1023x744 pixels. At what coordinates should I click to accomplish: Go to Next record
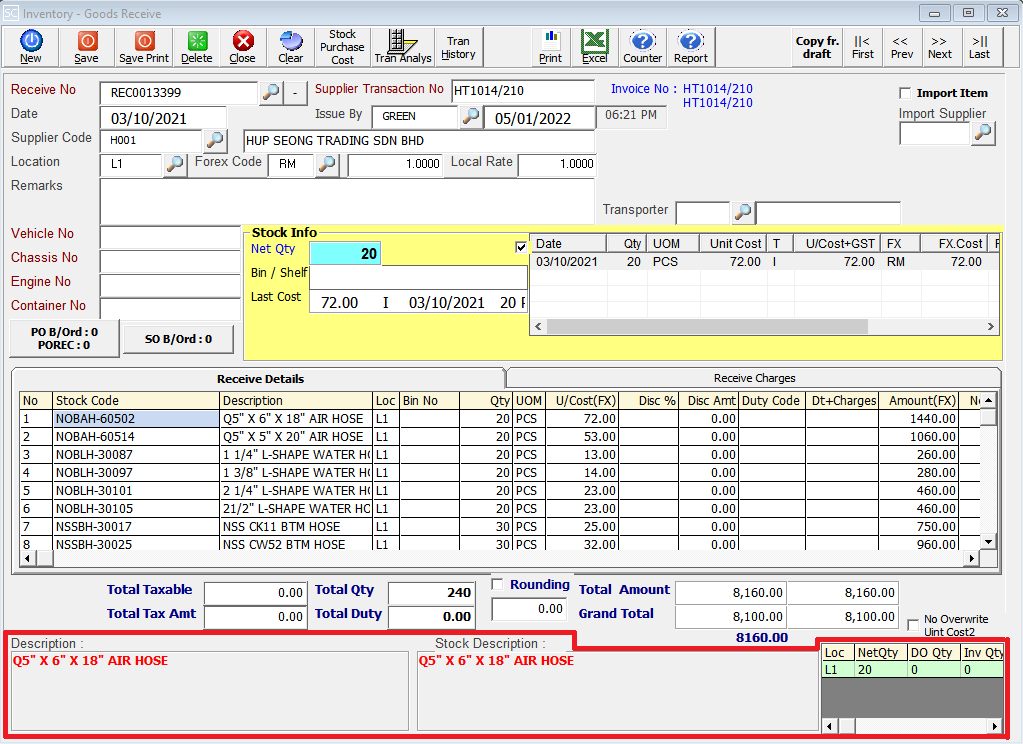pyautogui.click(x=940, y=47)
